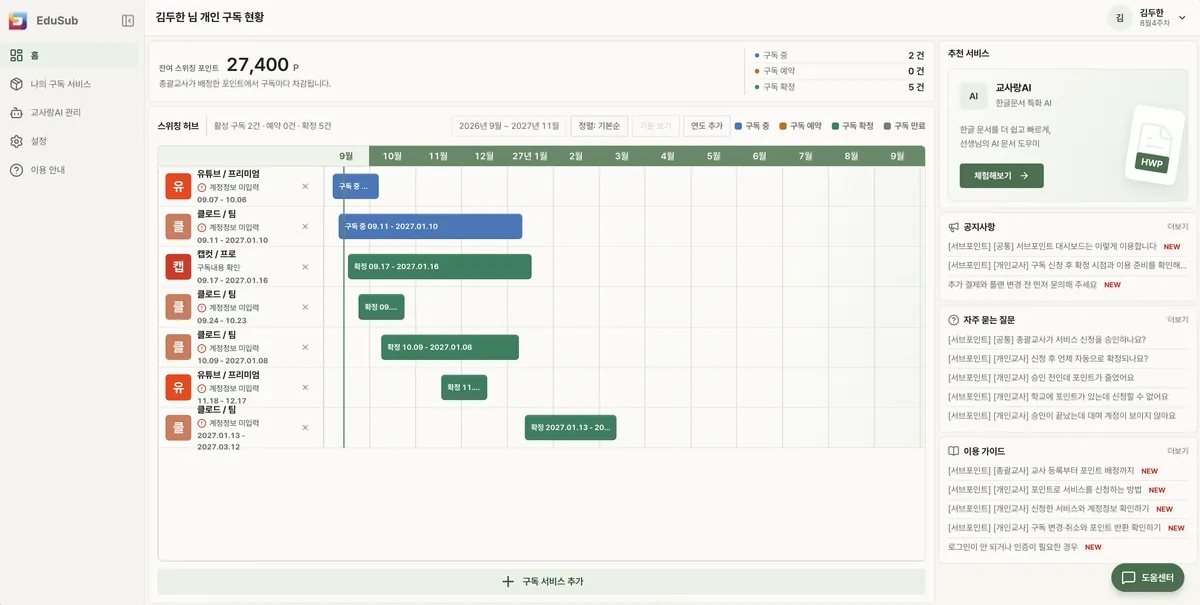This screenshot has width=1200, height=605.
Task: Remove the 유튜브 / 프리미엄 11.18 row with X
Action: pos(305,387)
